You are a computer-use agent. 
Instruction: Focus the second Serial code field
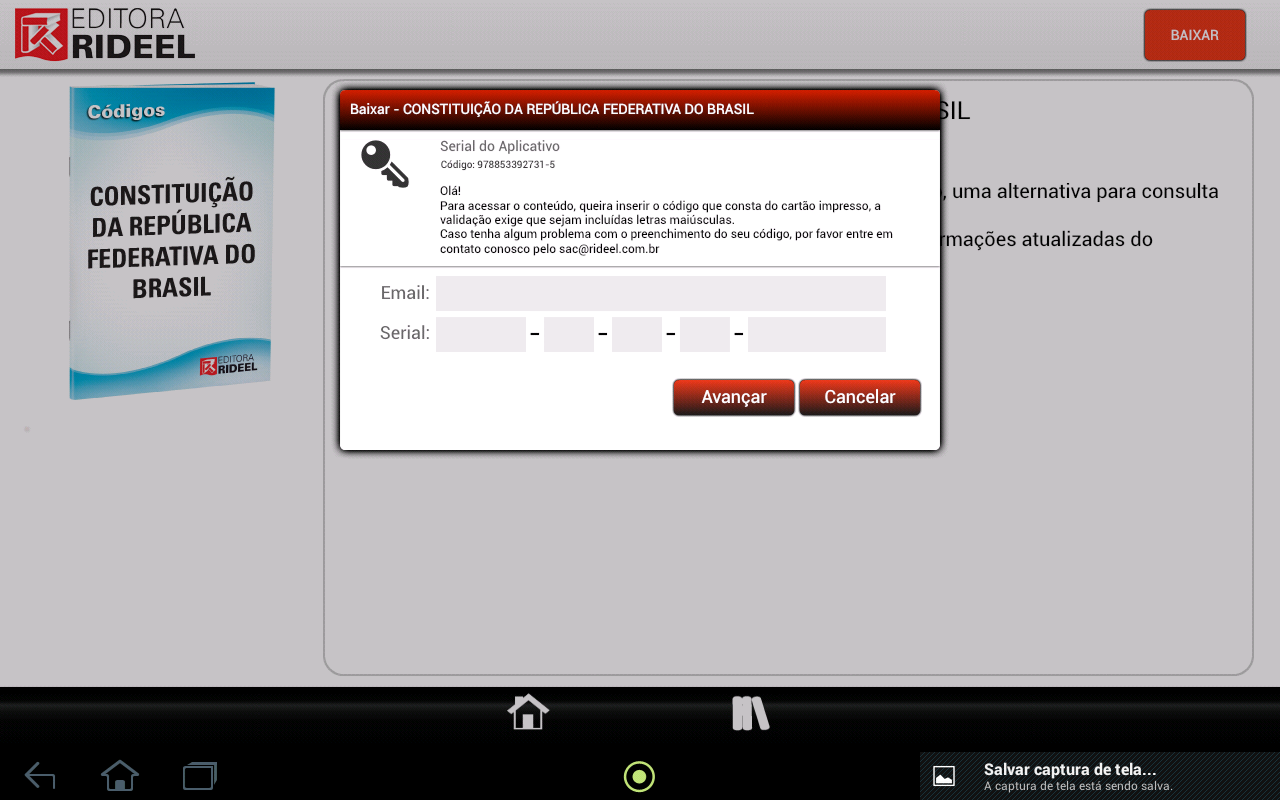point(569,334)
